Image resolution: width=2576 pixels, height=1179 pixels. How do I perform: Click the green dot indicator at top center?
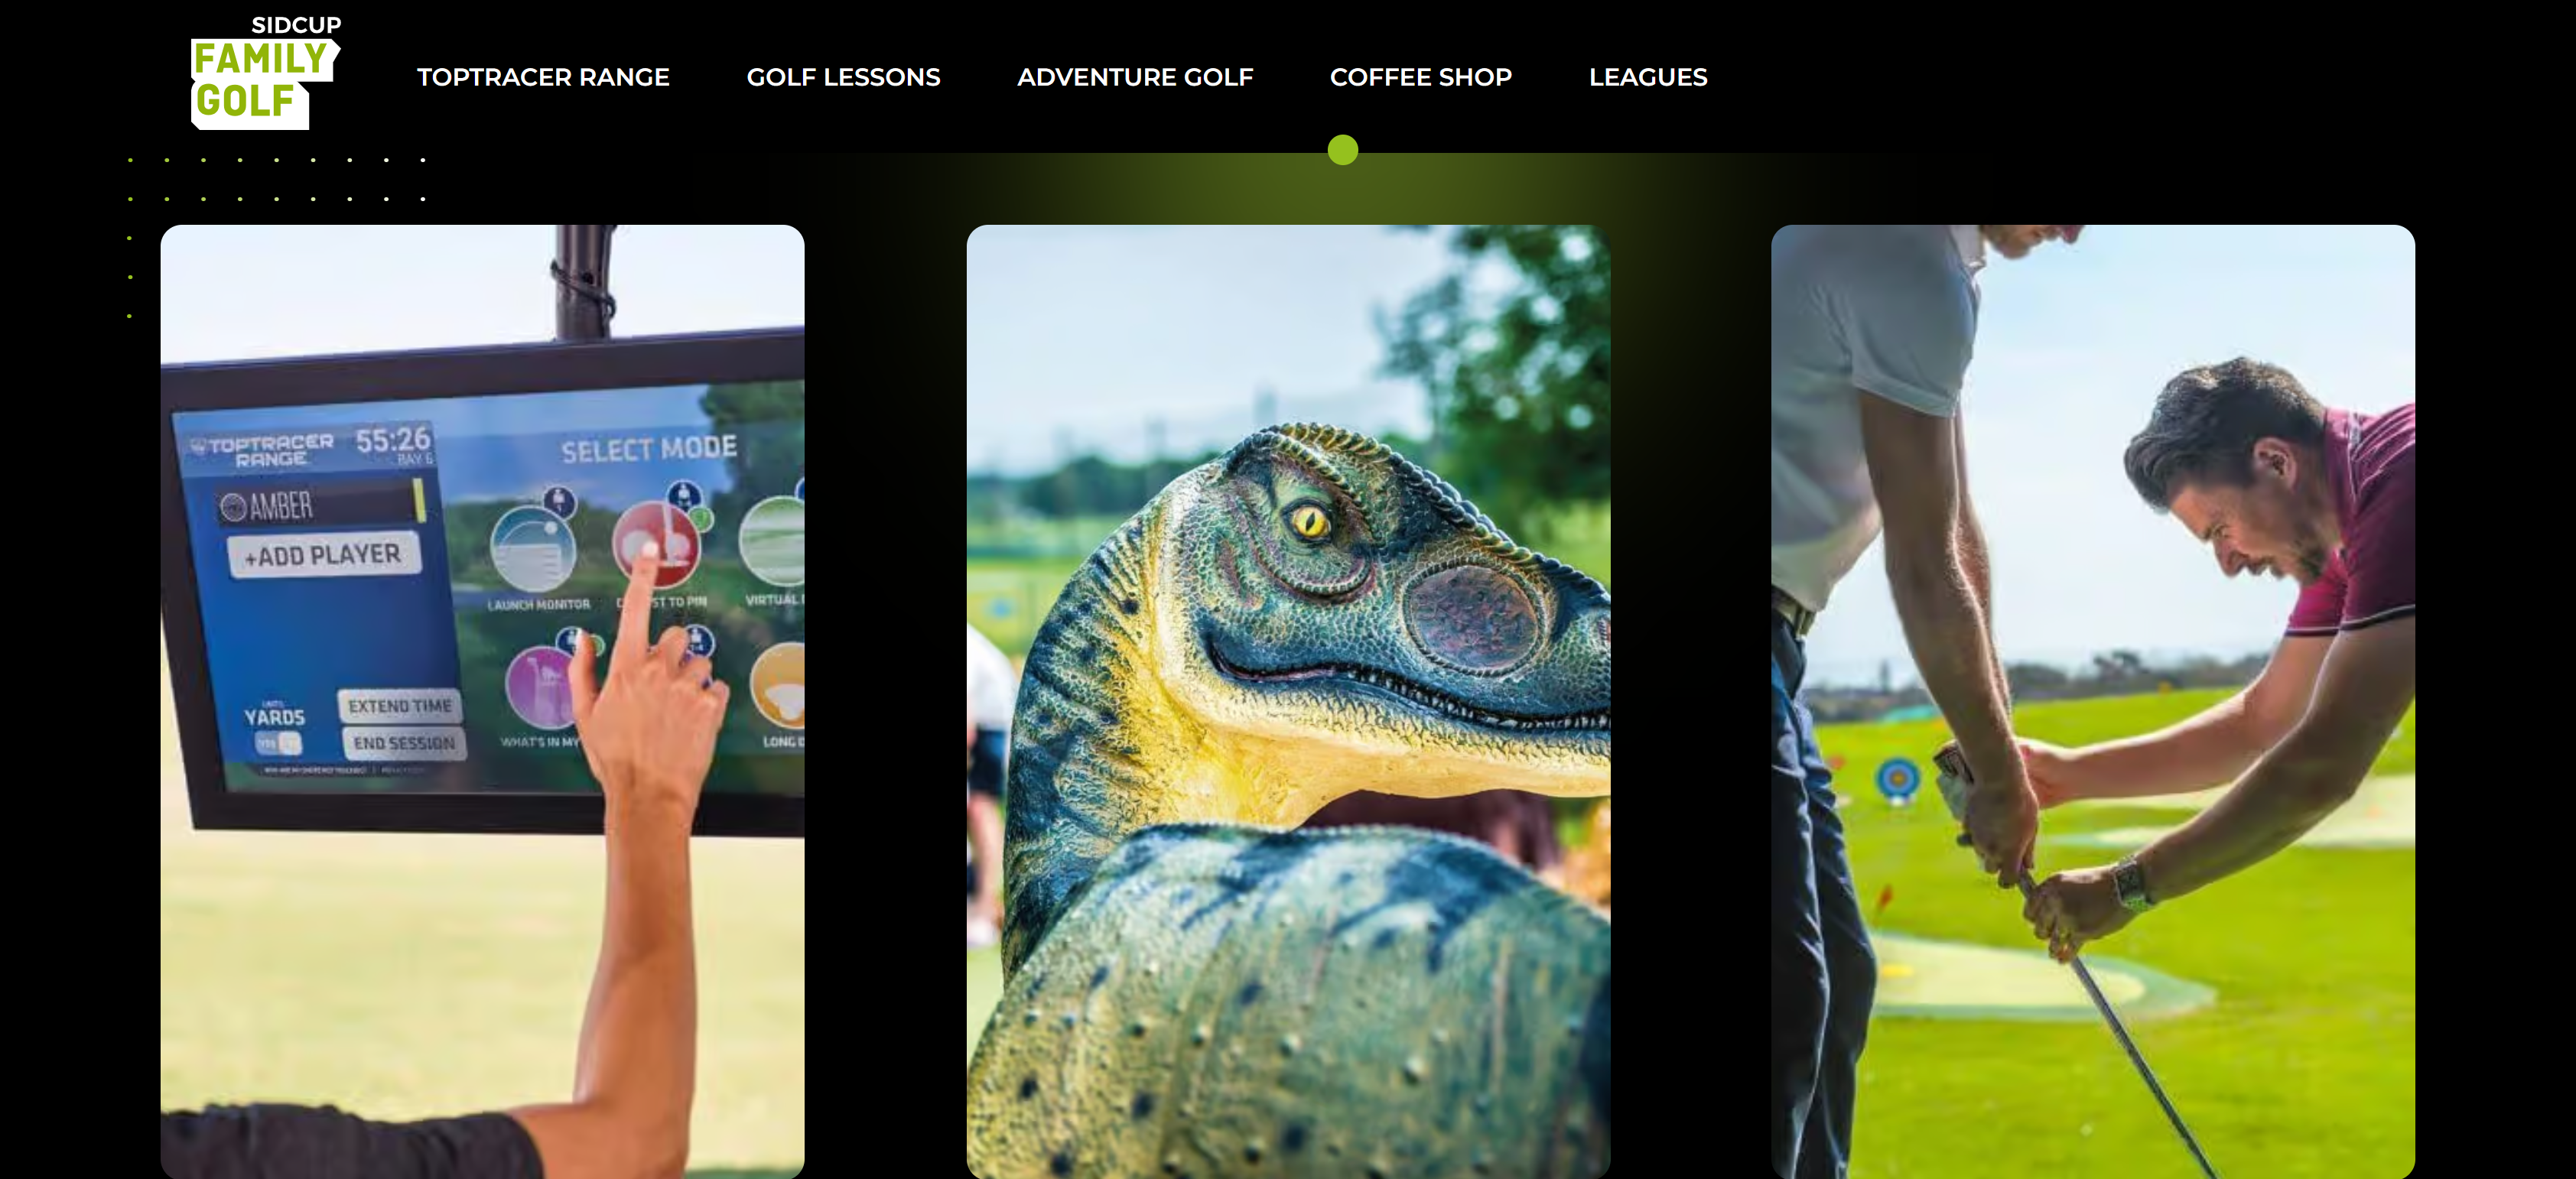coord(1344,151)
